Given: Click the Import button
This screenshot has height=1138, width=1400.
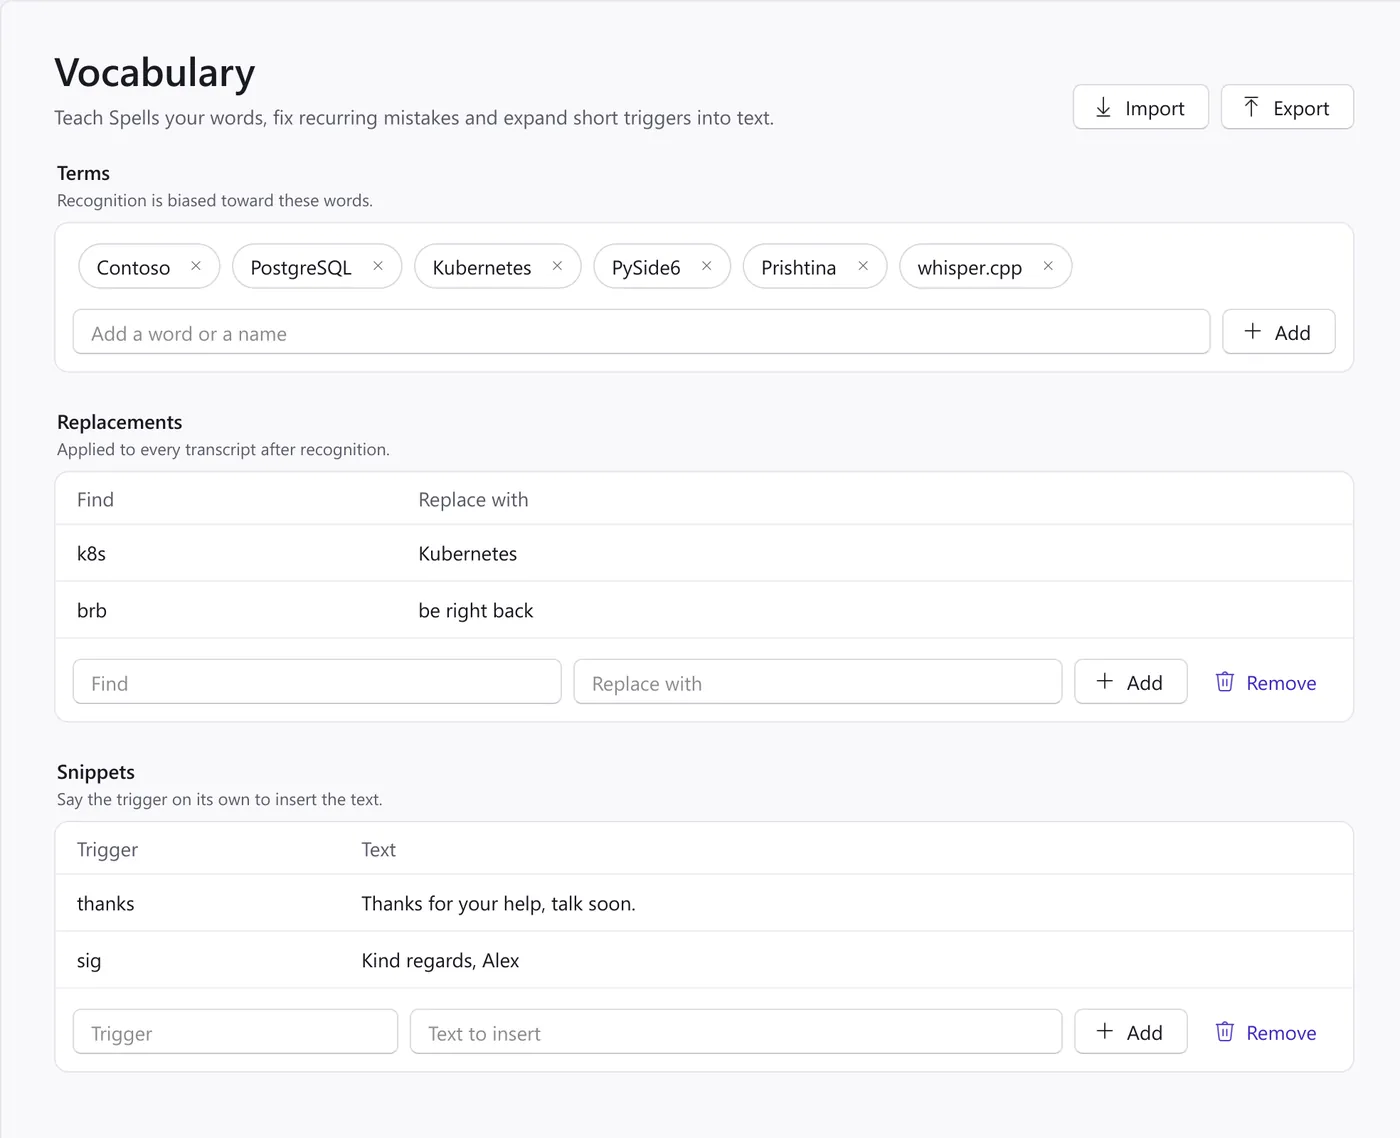Looking at the screenshot, I should pos(1140,107).
